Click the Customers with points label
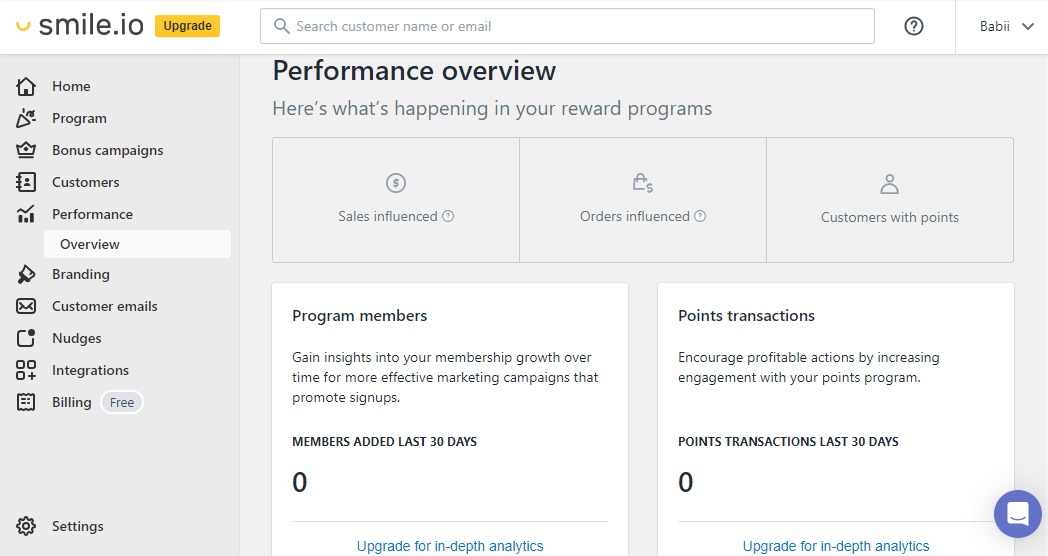Viewport: 1048px width, 556px height. [890, 217]
